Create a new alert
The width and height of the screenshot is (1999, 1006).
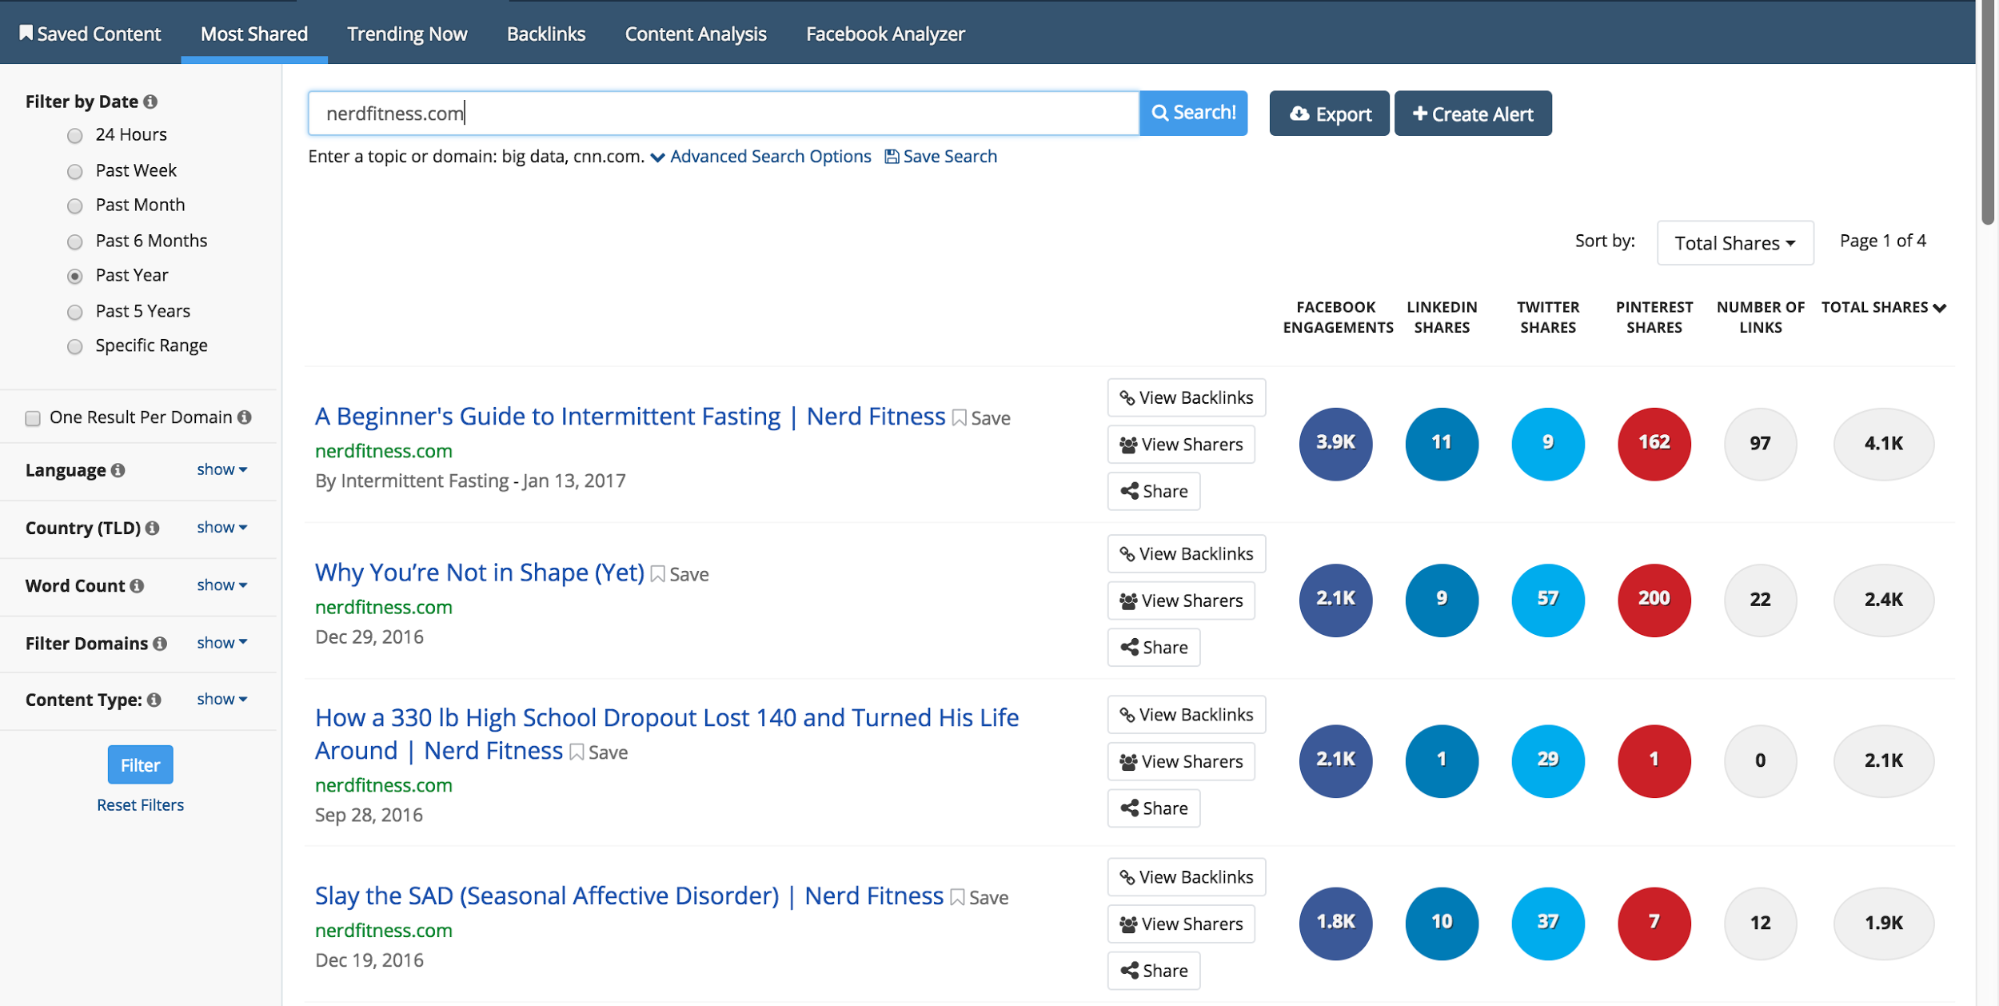pos(1473,114)
